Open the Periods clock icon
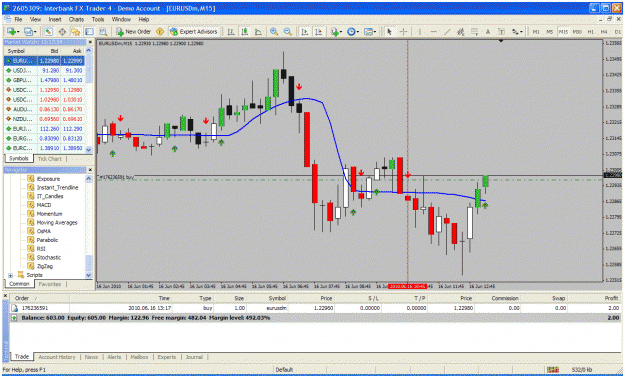Image resolution: width=625 pixels, height=376 pixels. (351, 31)
